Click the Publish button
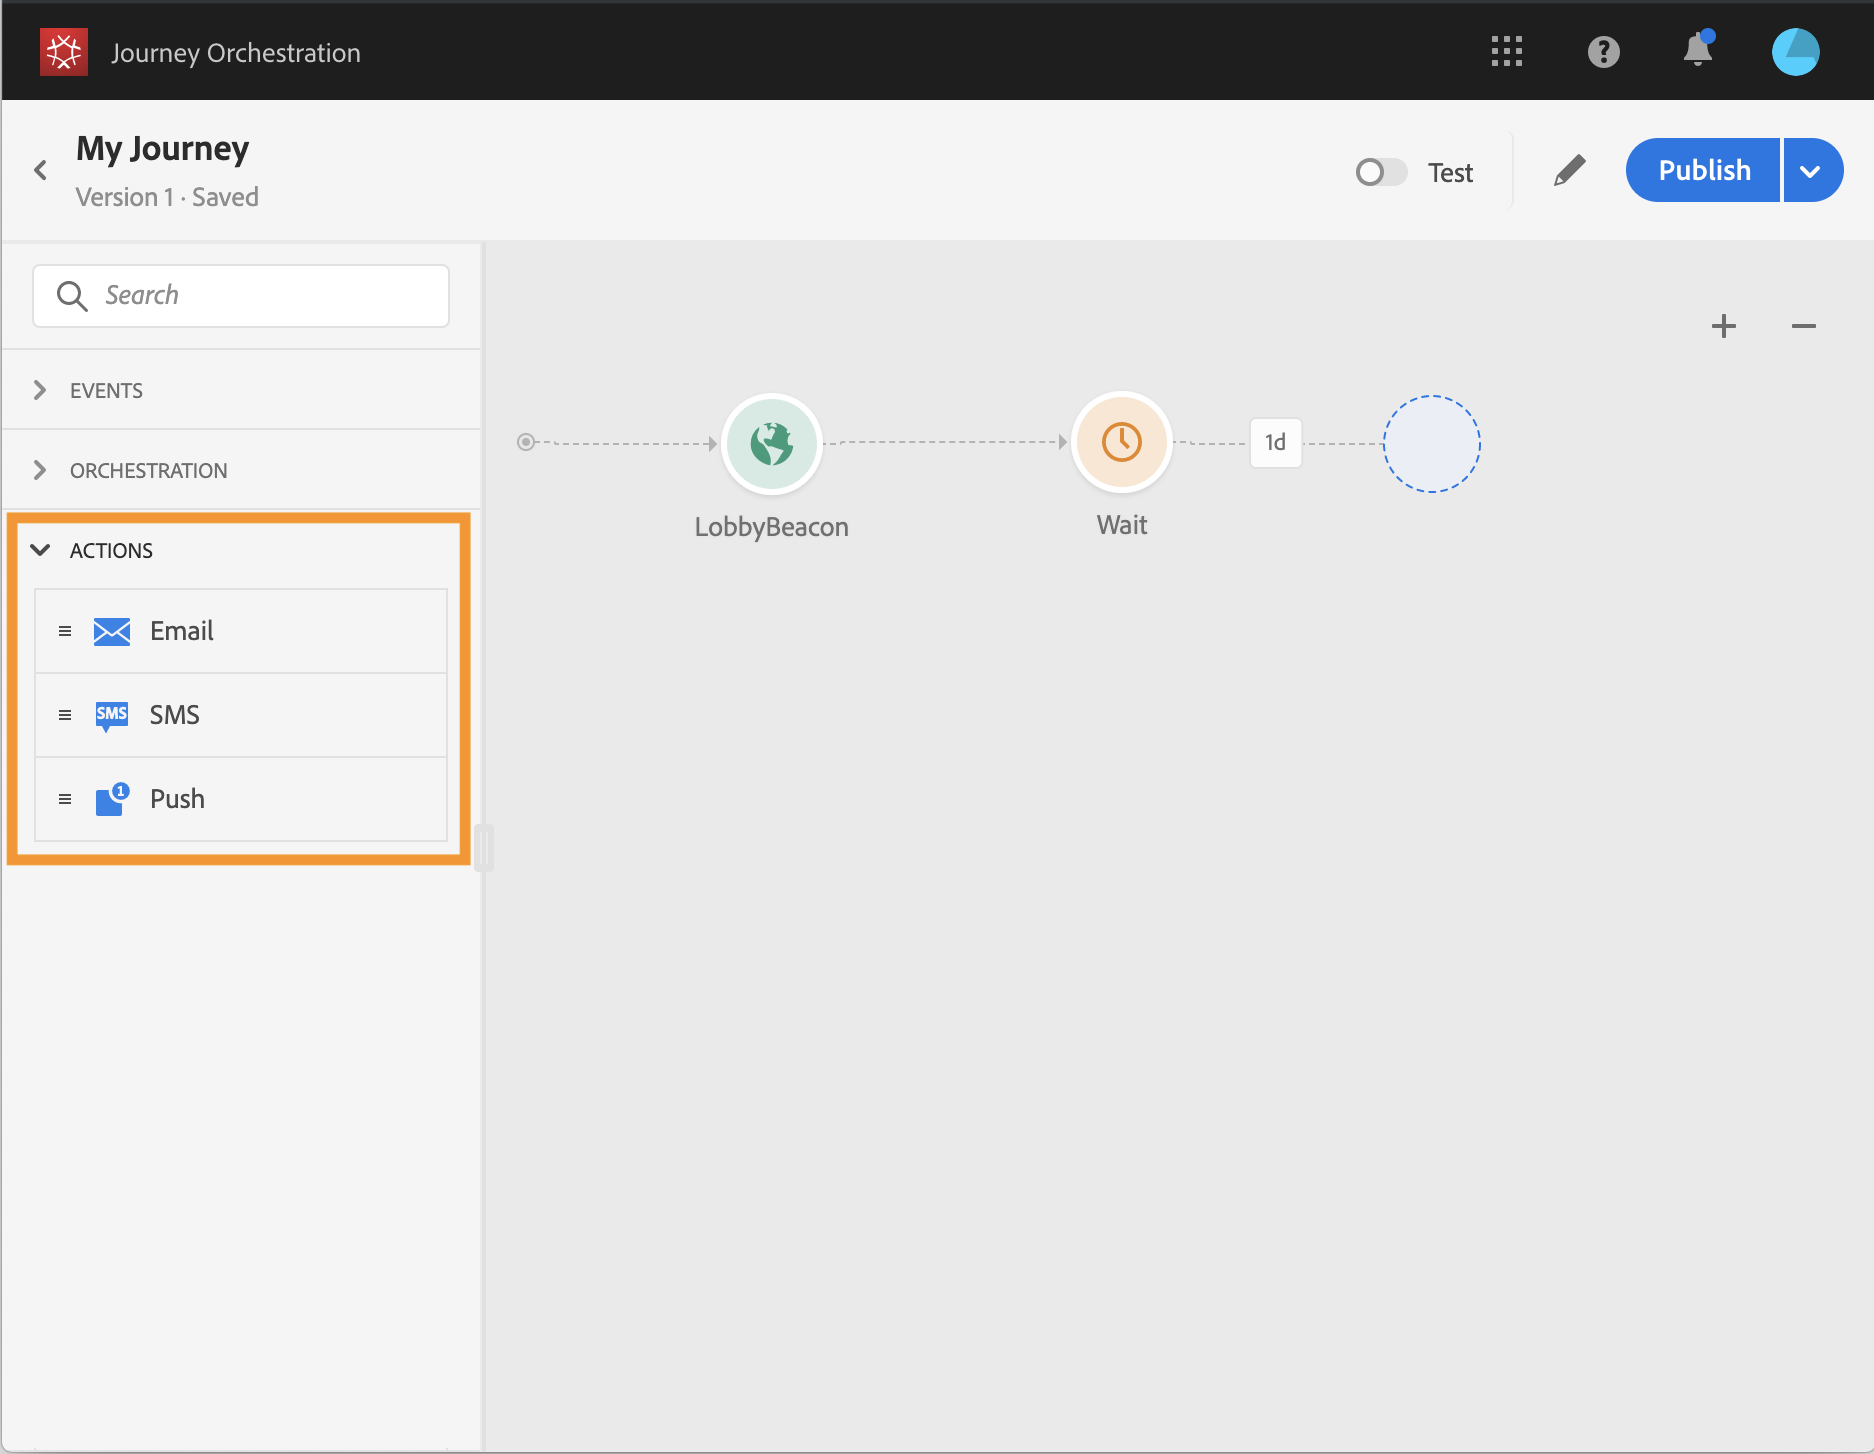 pos(1703,170)
